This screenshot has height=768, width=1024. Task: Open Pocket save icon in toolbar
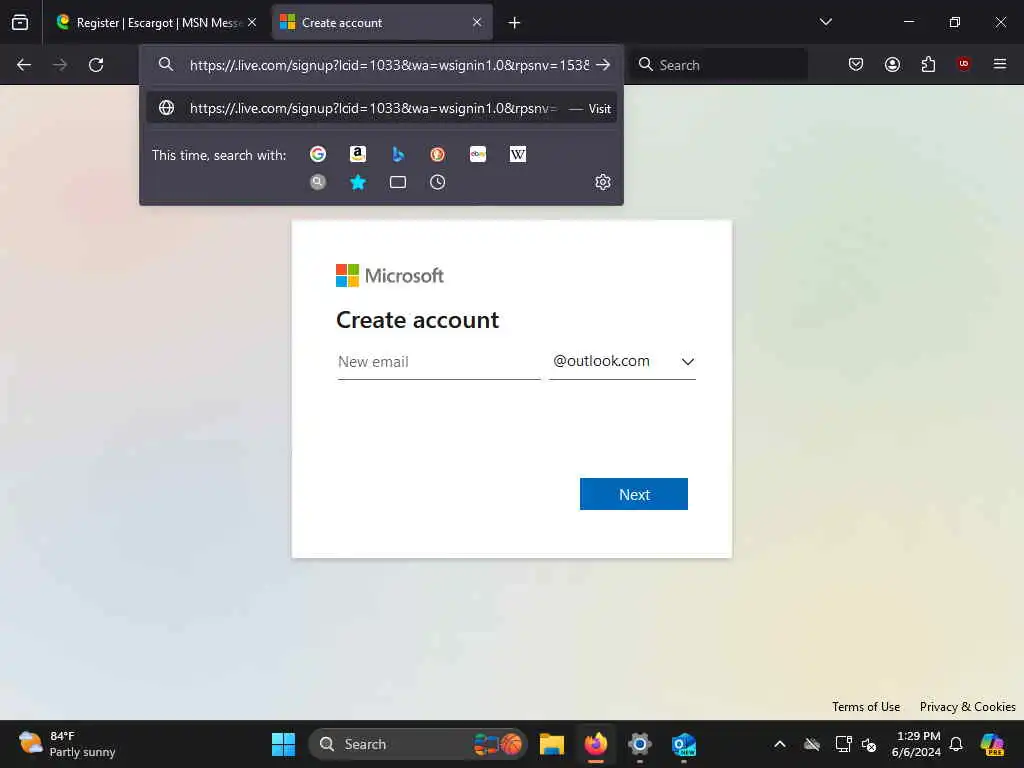(x=856, y=64)
